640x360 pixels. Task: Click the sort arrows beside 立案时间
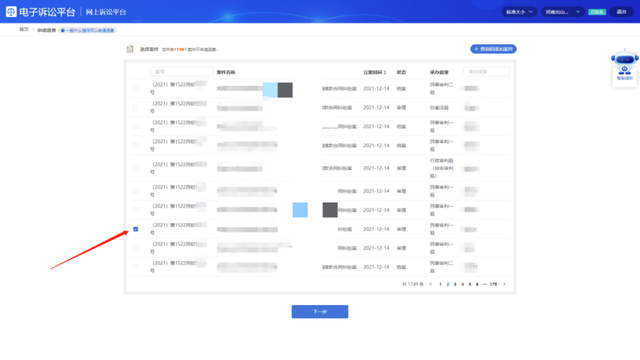point(385,72)
